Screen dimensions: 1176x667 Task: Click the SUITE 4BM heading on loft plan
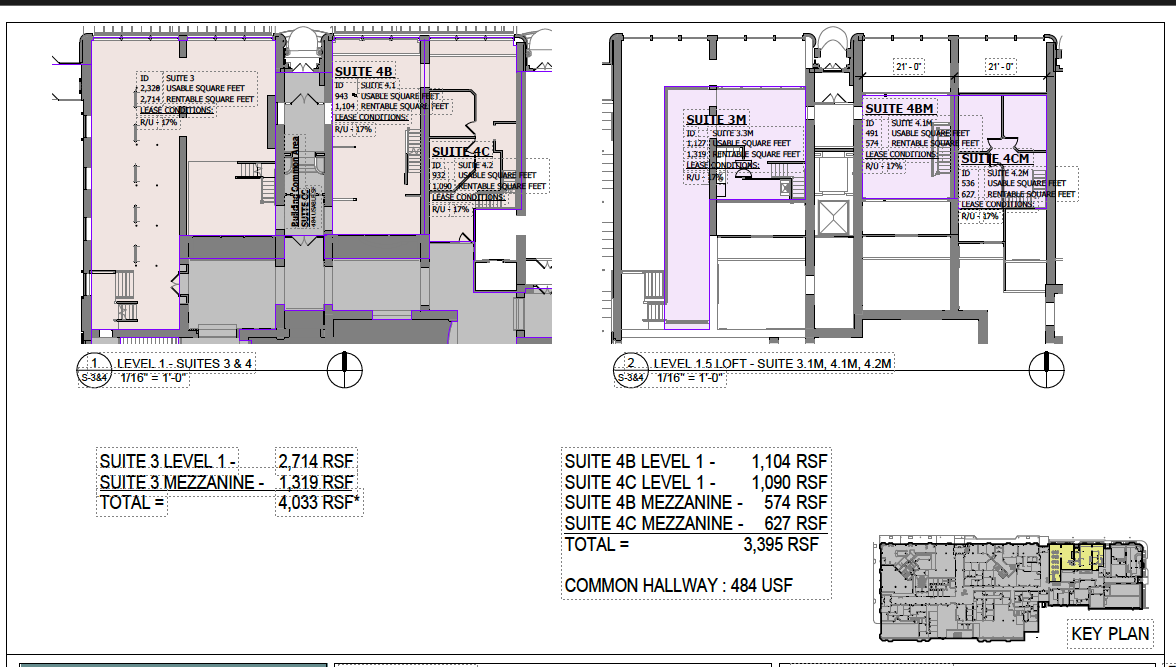[899, 109]
